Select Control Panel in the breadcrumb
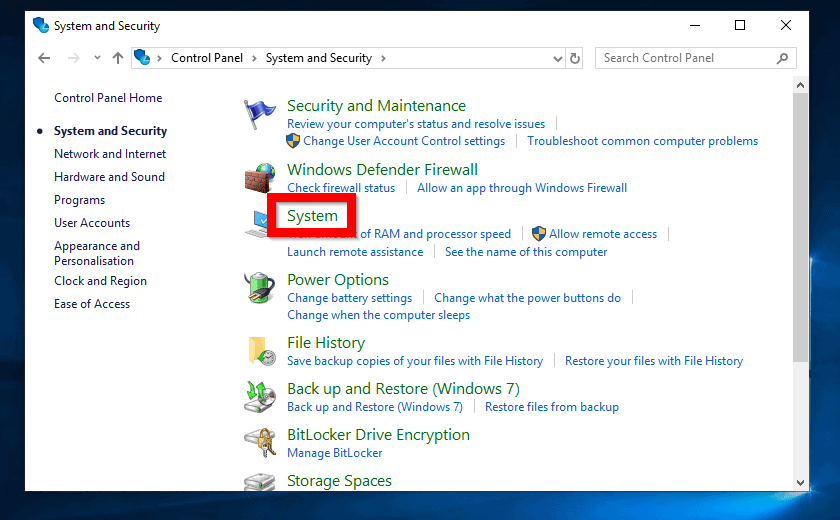Screen dimensions: 840x520 pyautogui.click(x=207, y=58)
